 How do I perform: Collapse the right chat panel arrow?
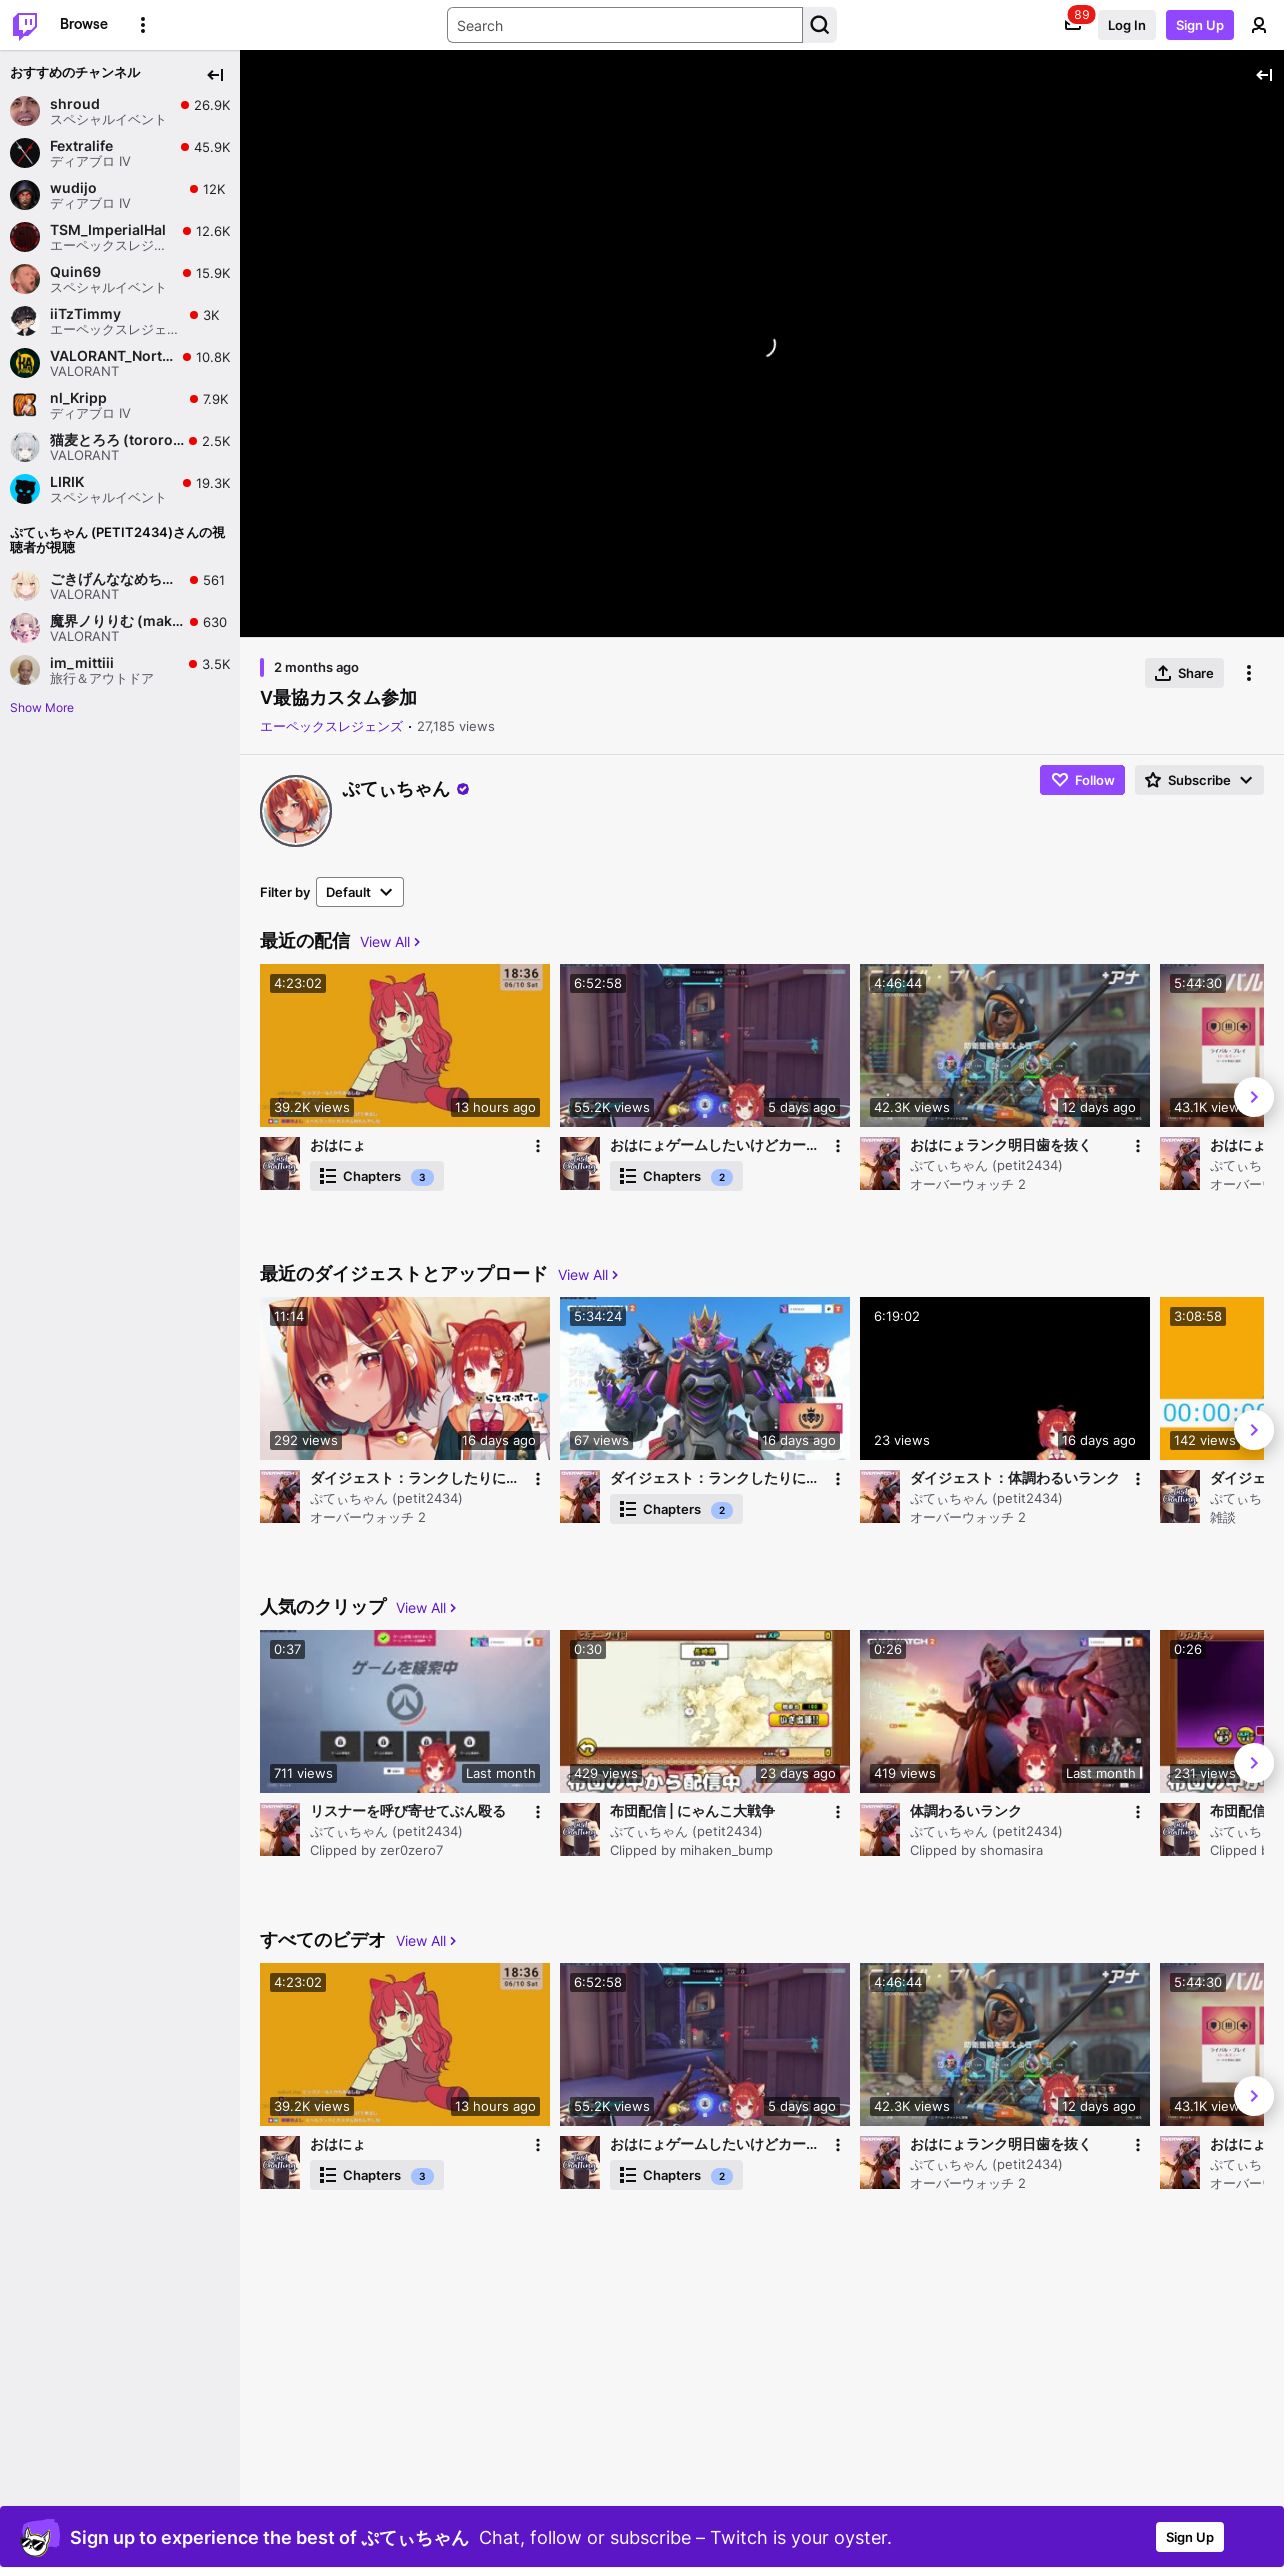tap(1264, 74)
